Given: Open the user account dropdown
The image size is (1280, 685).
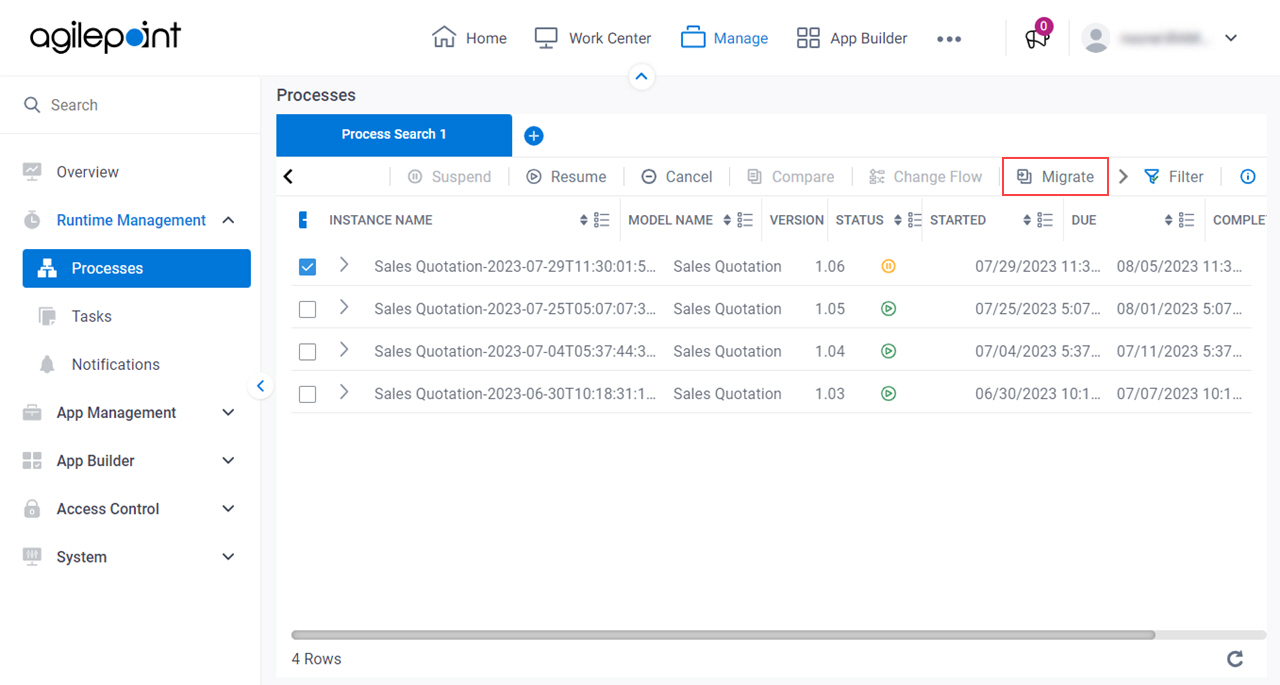Looking at the screenshot, I should (x=1231, y=38).
